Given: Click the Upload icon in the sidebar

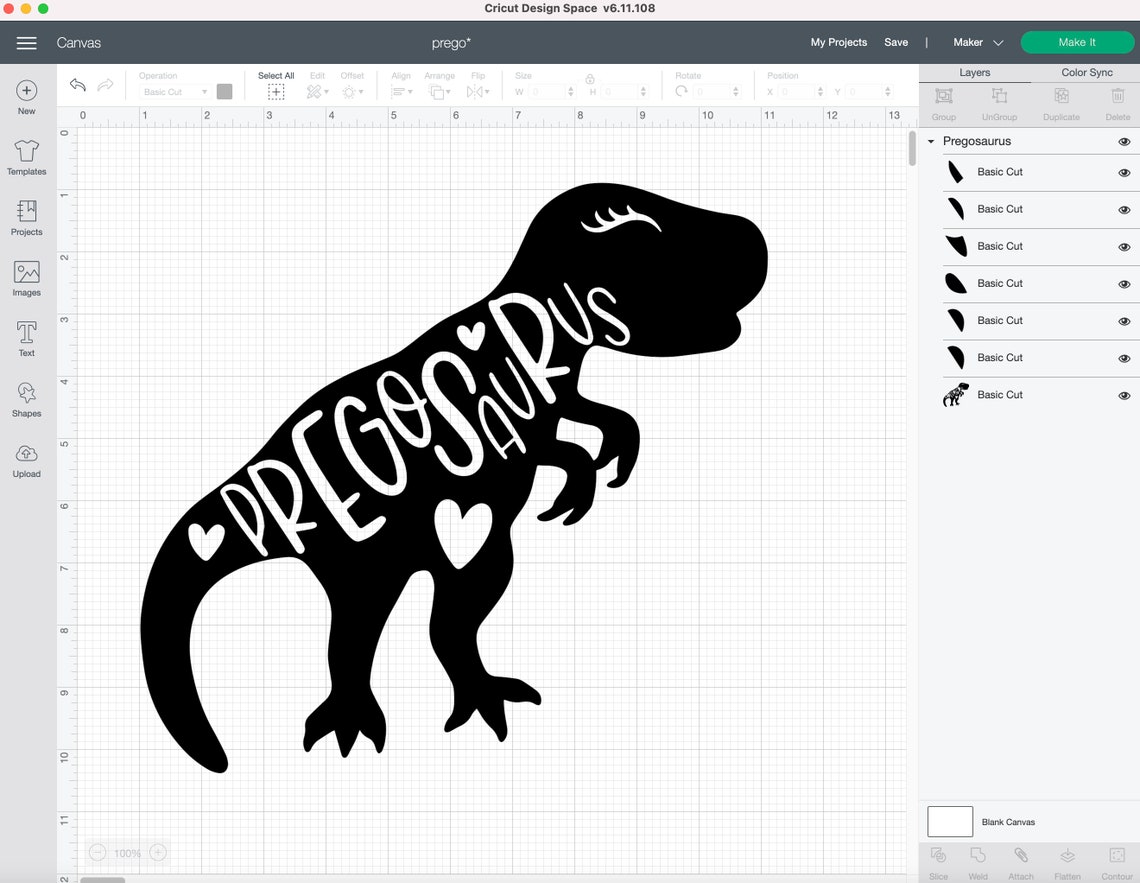Looking at the screenshot, I should [26, 460].
